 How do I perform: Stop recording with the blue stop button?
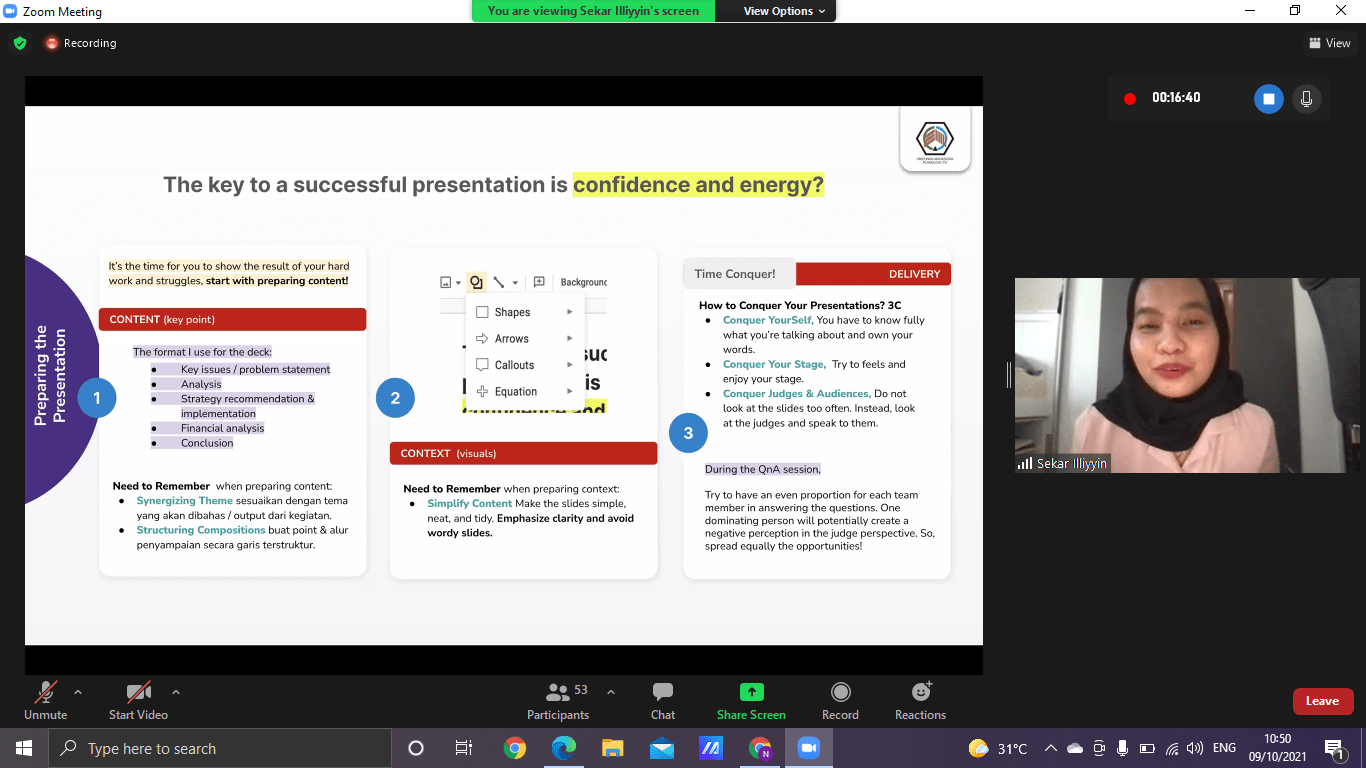point(1268,98)
